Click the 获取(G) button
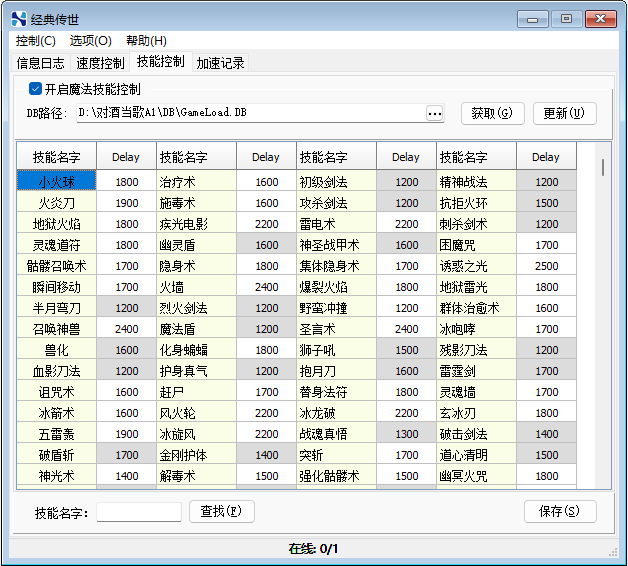 coord(492,113)
